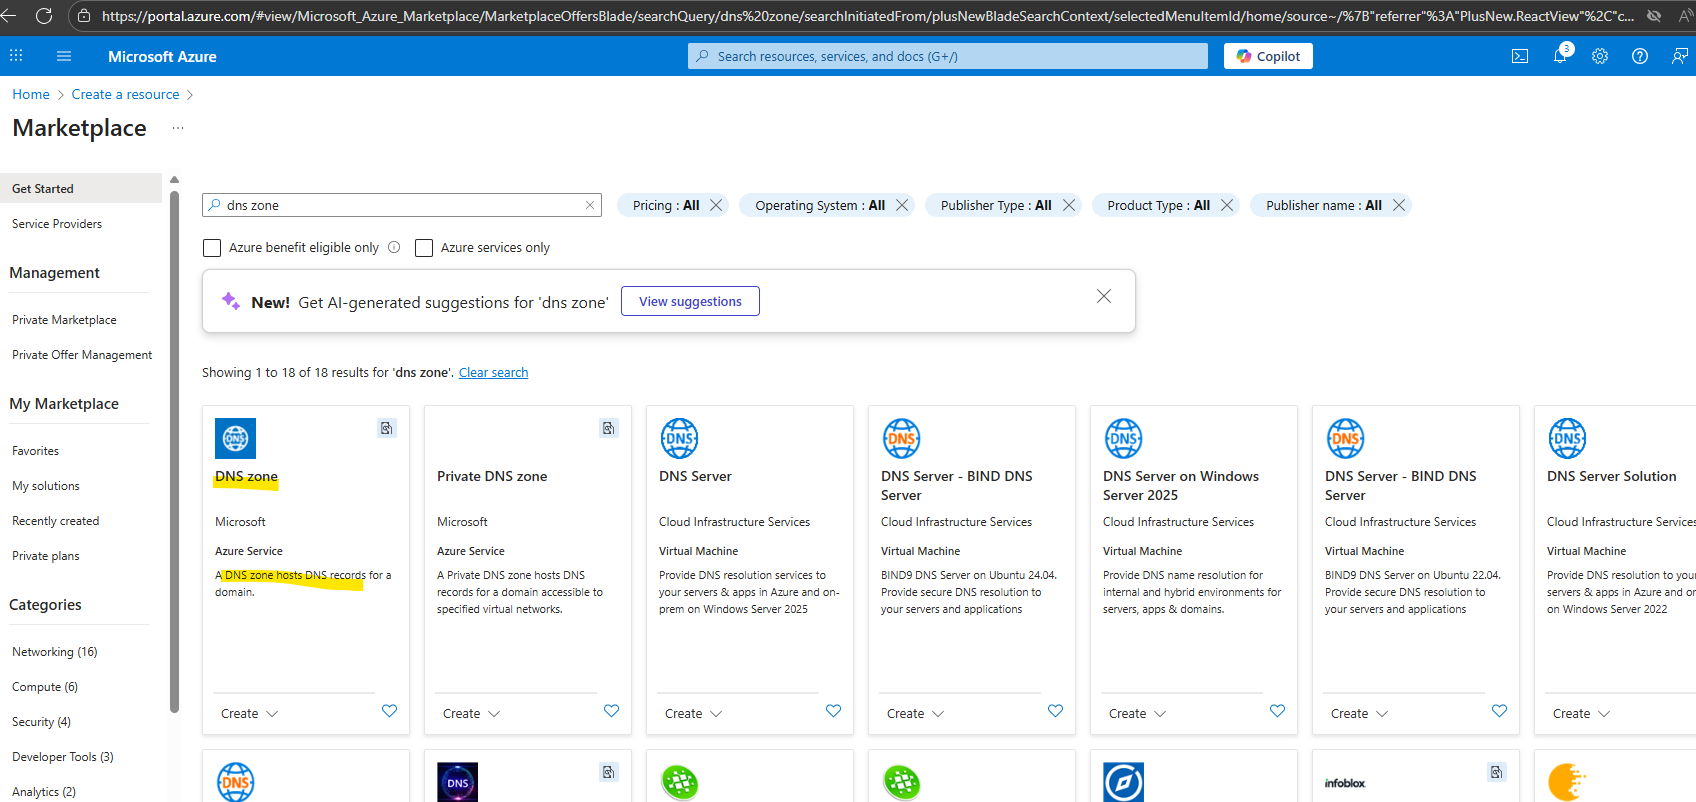Screen dimensions: 1696x802
Task: Click the Clear search link
Action: pos(493,373)
